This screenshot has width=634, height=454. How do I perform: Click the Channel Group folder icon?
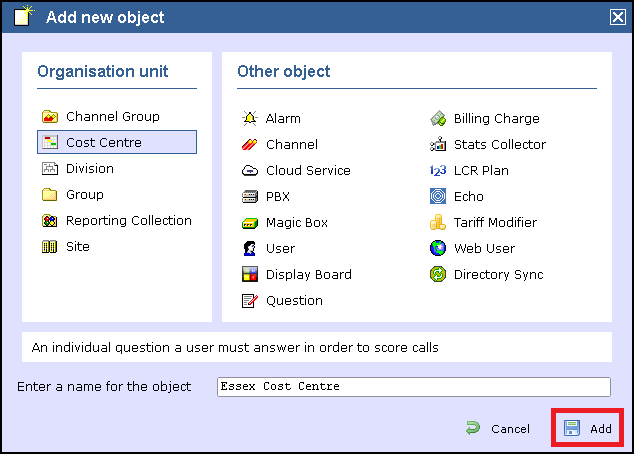tap(50, 116)
